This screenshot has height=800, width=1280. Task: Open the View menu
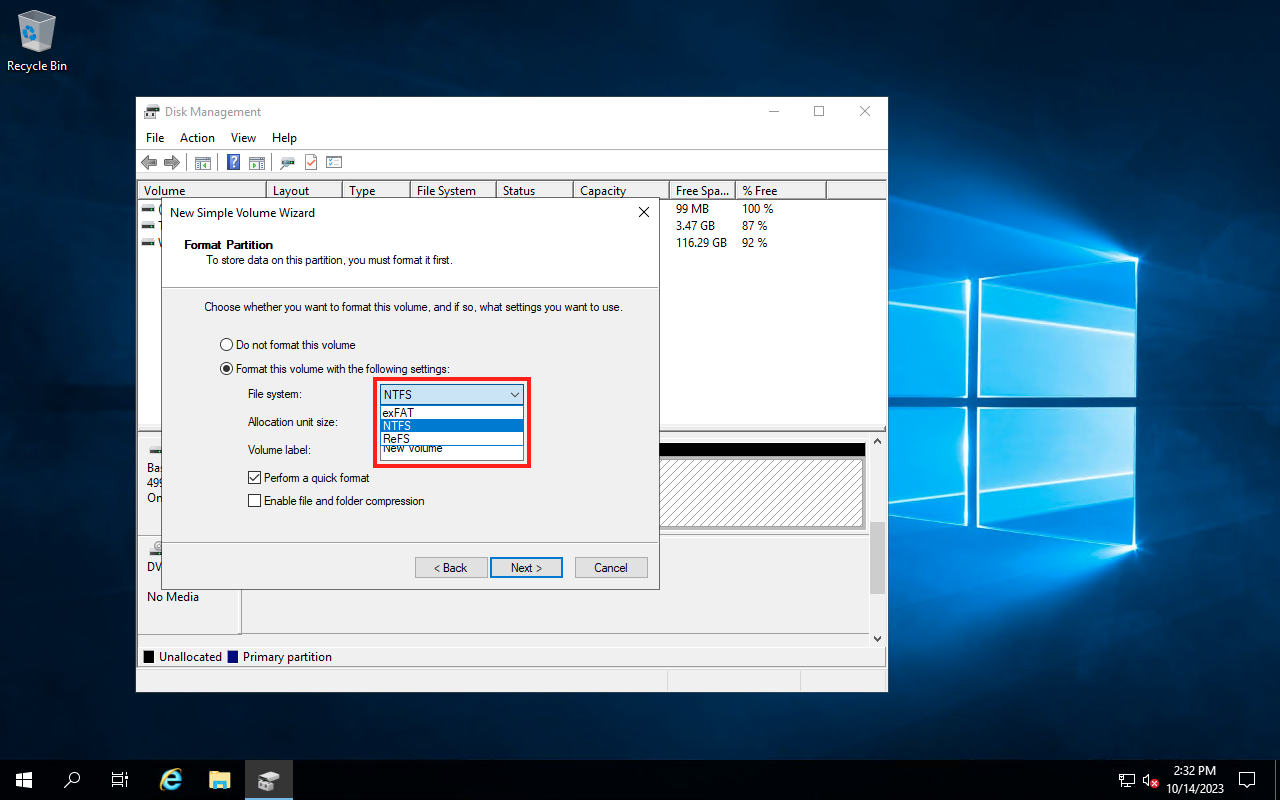point(243,138)
